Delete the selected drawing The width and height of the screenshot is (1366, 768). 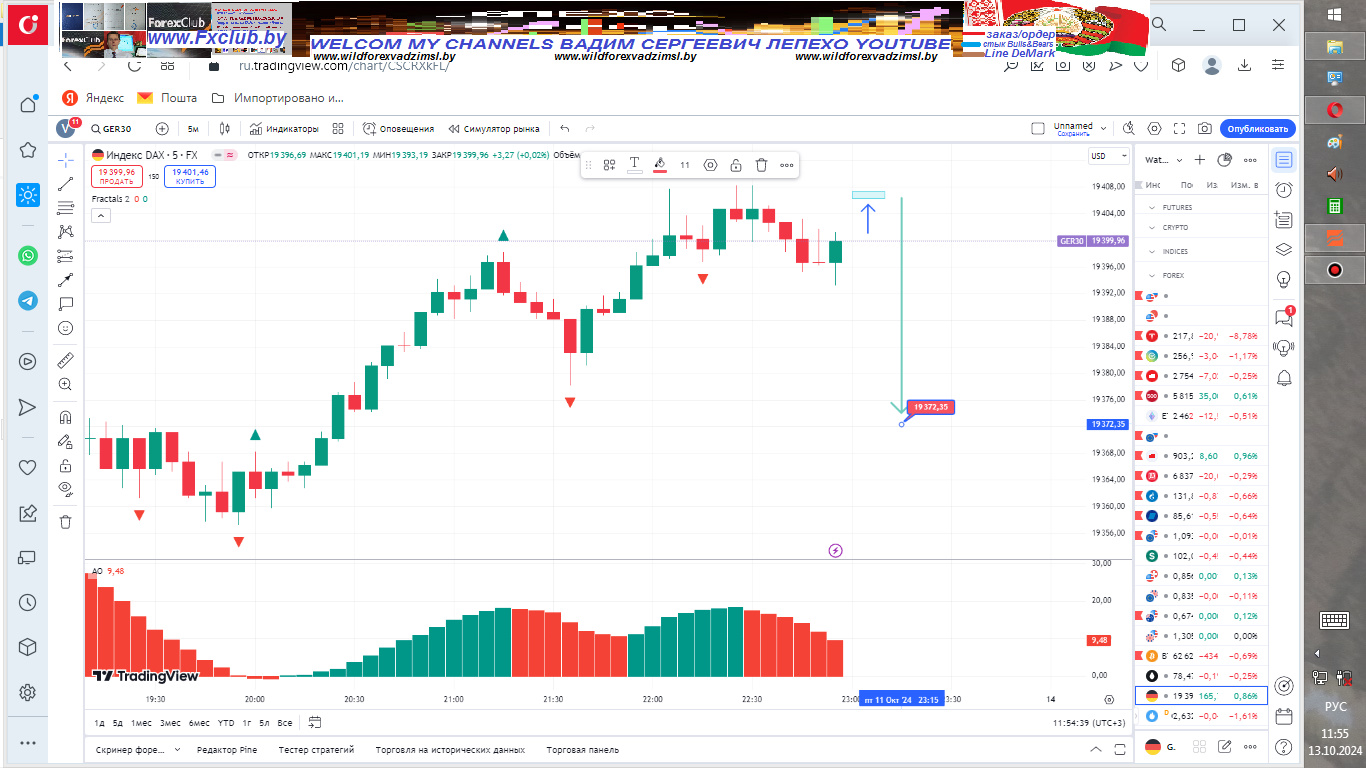(x=761, y=165)
